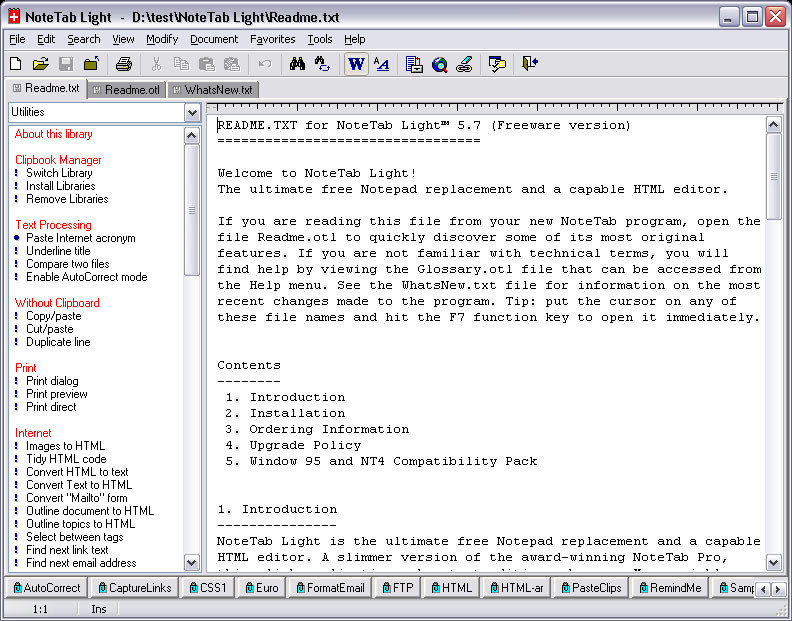Open the CSS1 clipbook tab
The image size is (792, 621).
coord(208,588)
